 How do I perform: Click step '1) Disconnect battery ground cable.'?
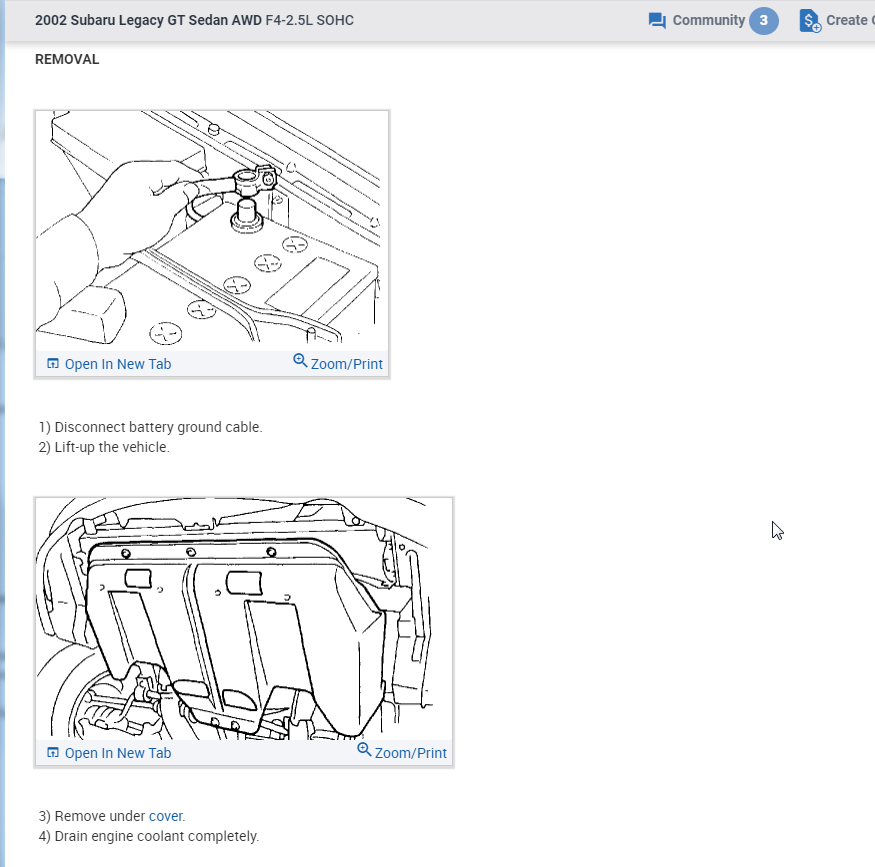point(151,427)
